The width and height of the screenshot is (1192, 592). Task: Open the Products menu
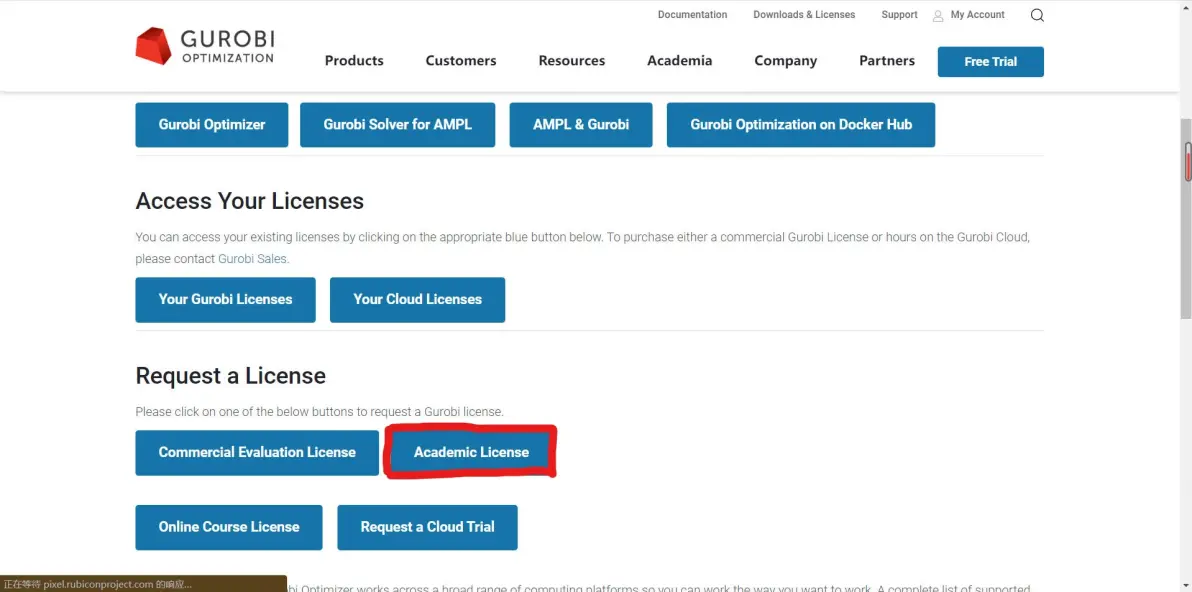(x=354, y=61)
